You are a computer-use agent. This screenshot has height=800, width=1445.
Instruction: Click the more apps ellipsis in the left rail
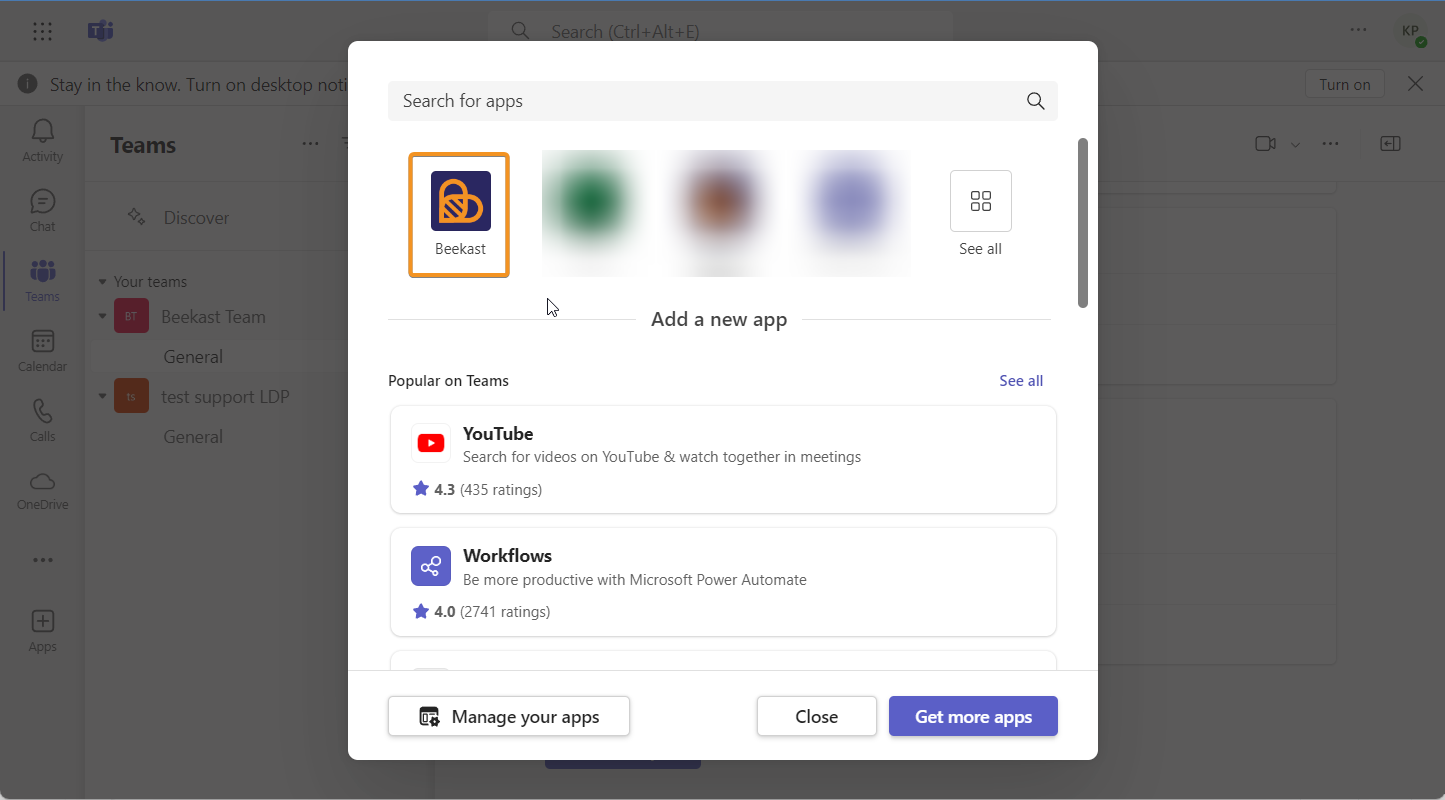pos(42,560)
